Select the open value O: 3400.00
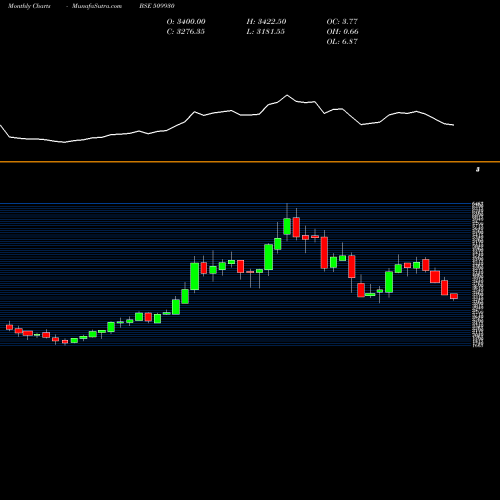 point(186,22)
